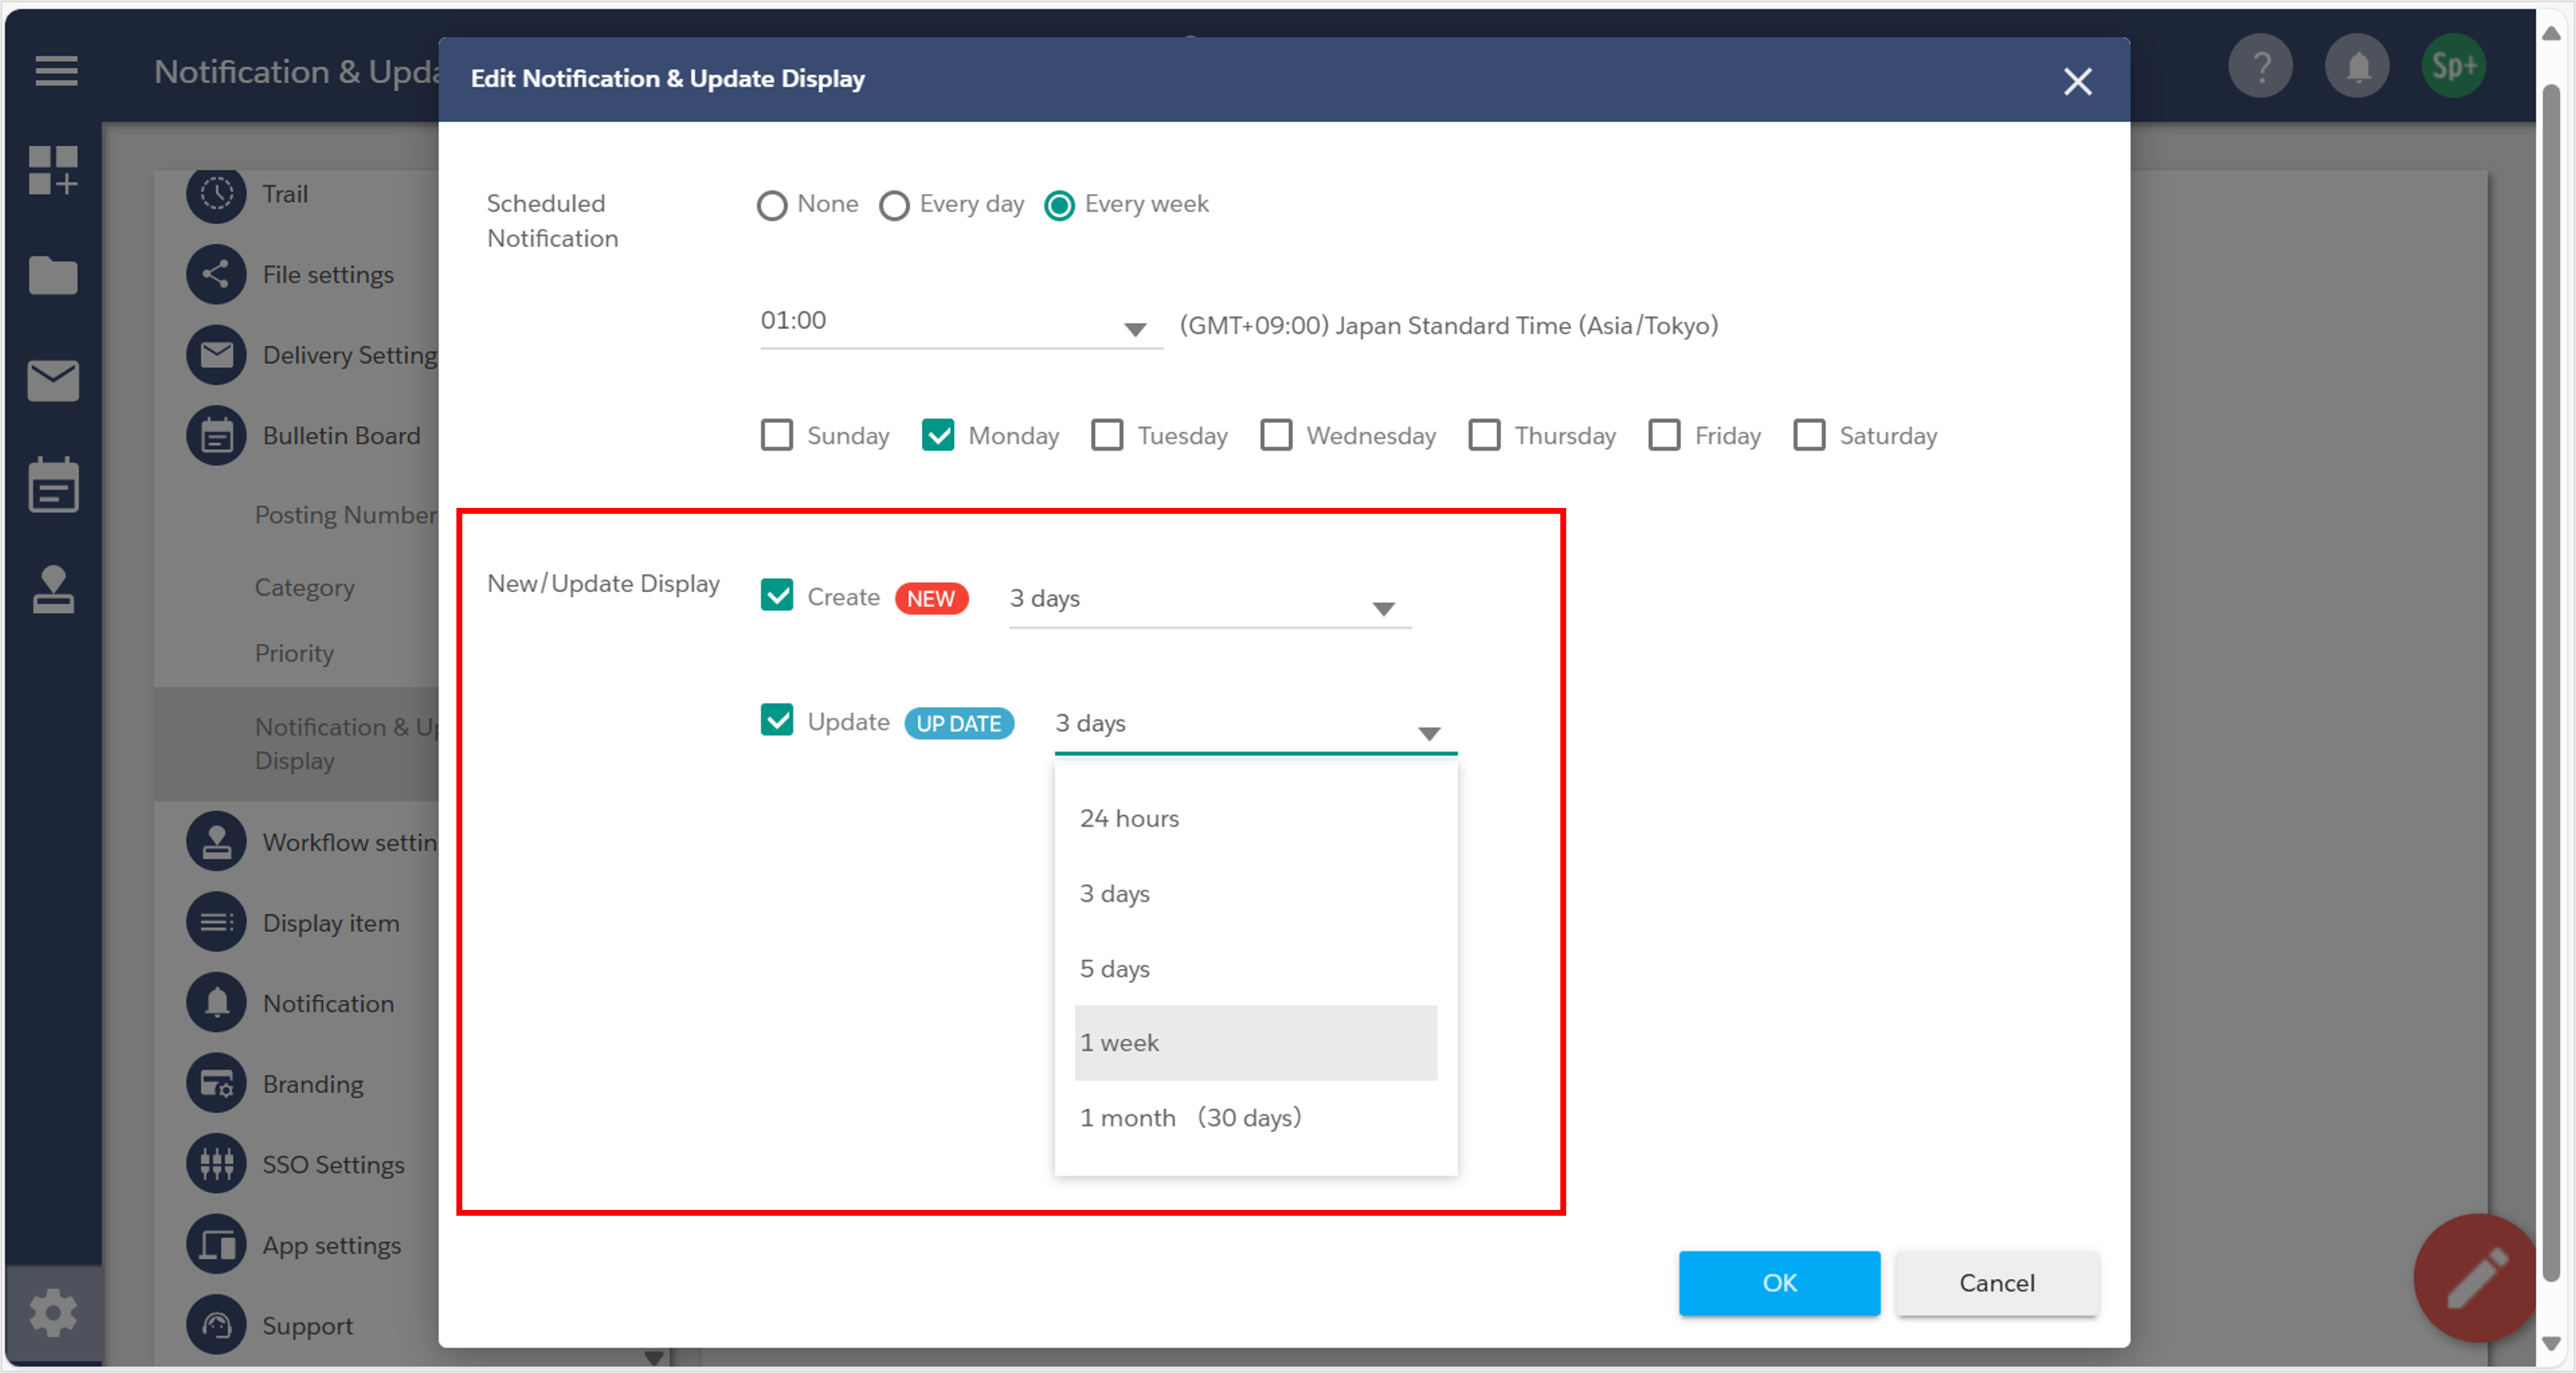Click the File settings share icon

click(x=216, y=274)
